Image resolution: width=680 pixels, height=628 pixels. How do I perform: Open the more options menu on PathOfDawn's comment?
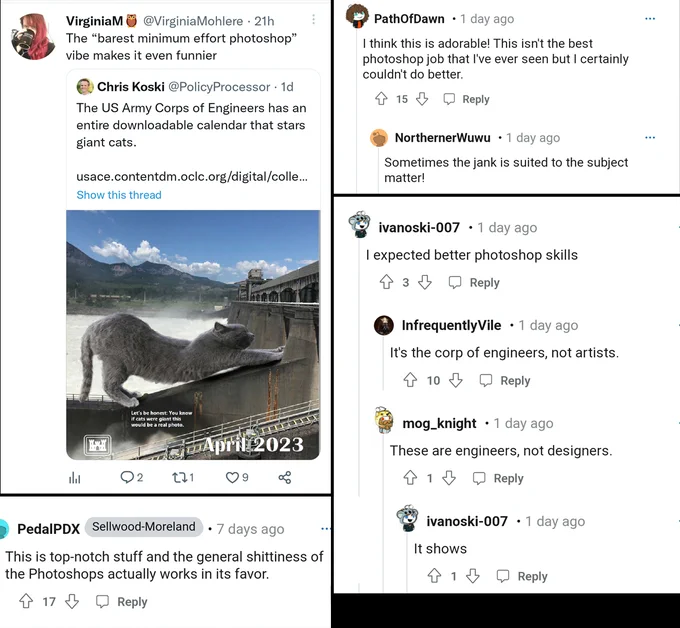(650, 19)
